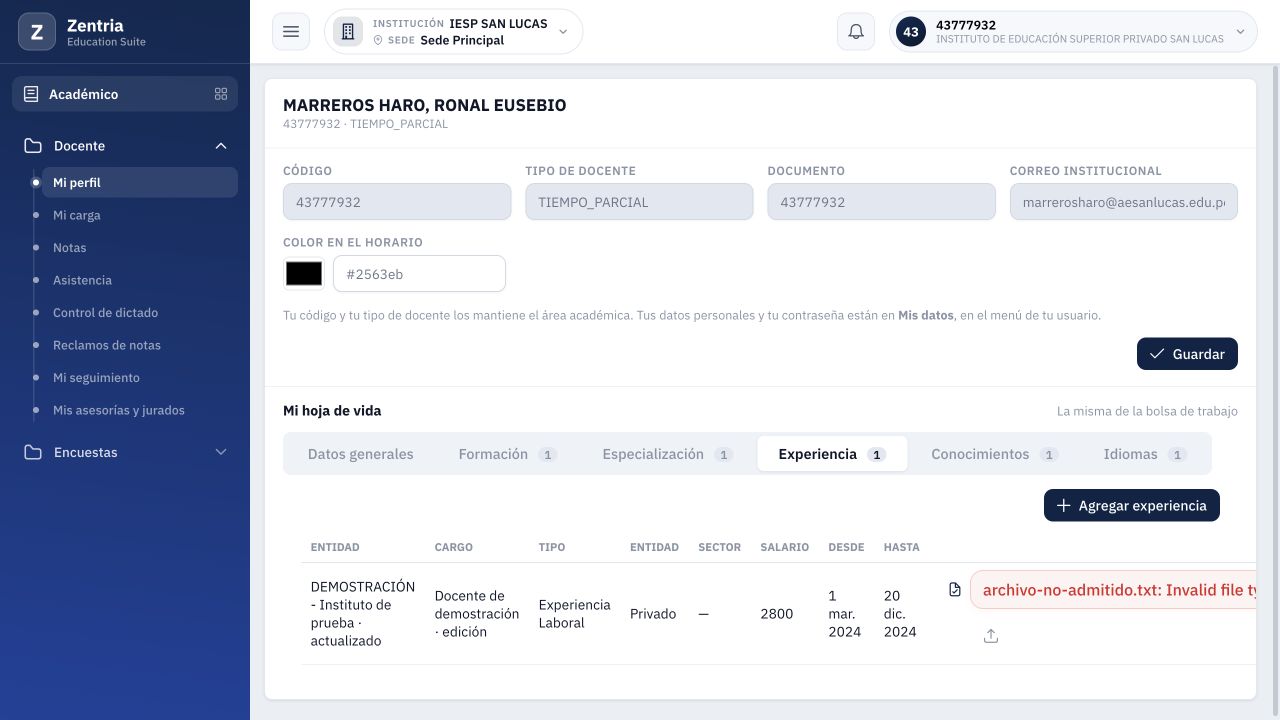Click La misma de la bolsa de trabajo

tap(1147, 411)
